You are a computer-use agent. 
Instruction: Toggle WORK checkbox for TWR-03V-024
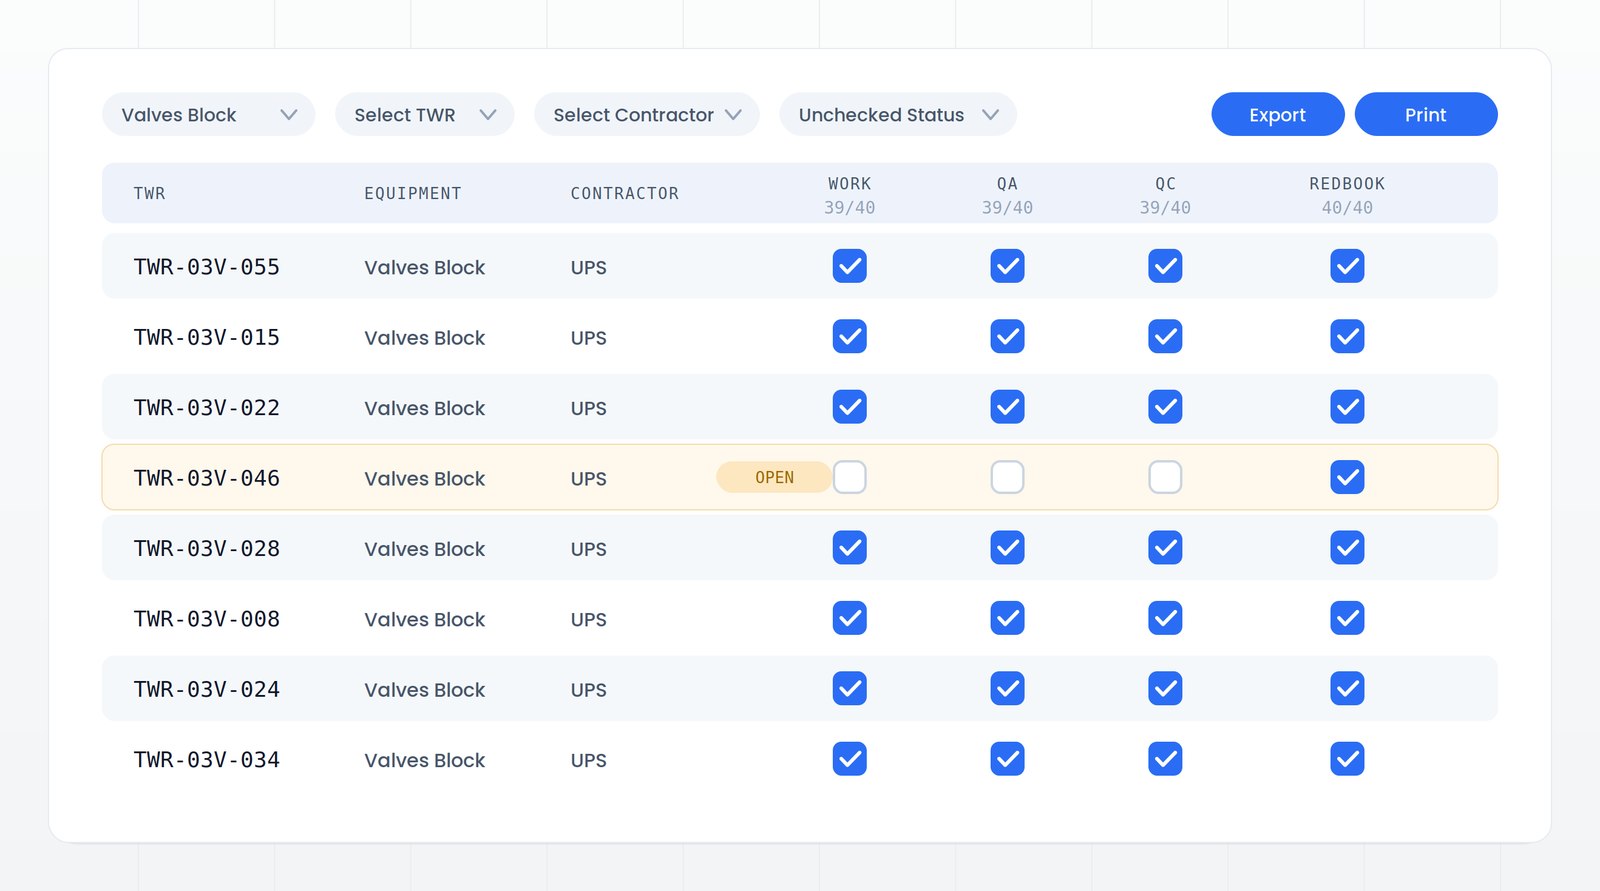(x=849, y=688)
